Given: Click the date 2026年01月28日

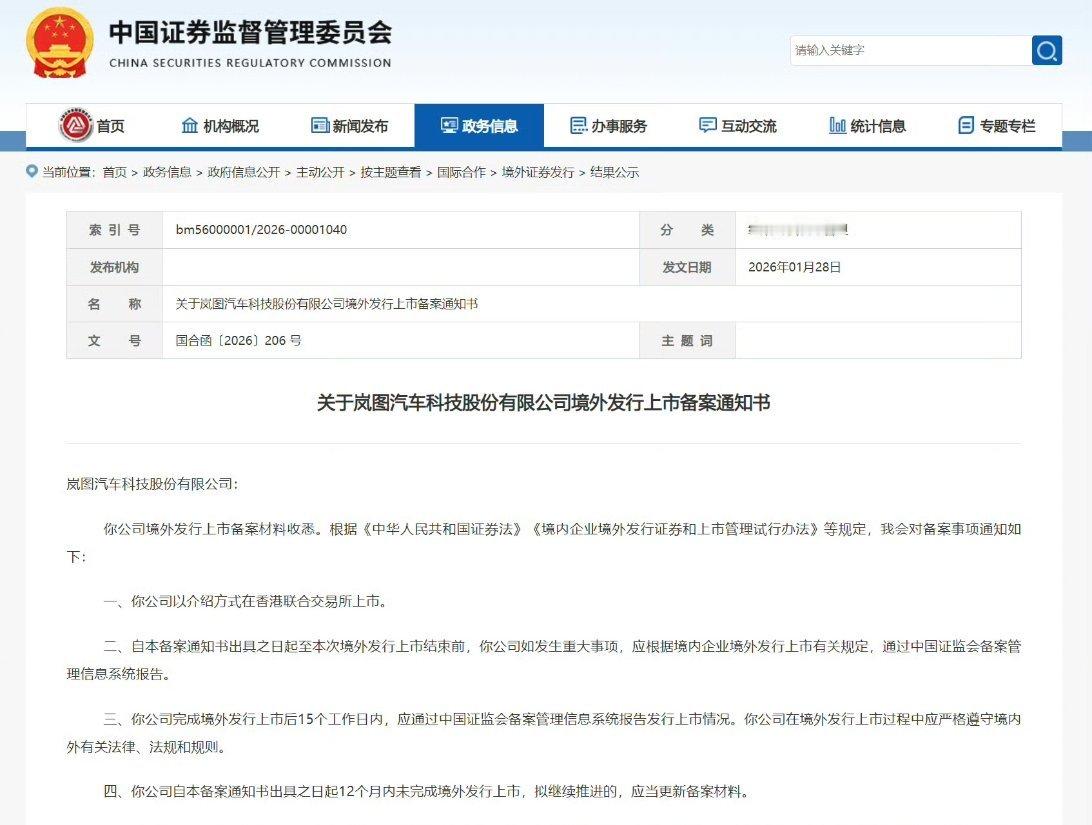Looking at the screenshot, I should point(795,267).
